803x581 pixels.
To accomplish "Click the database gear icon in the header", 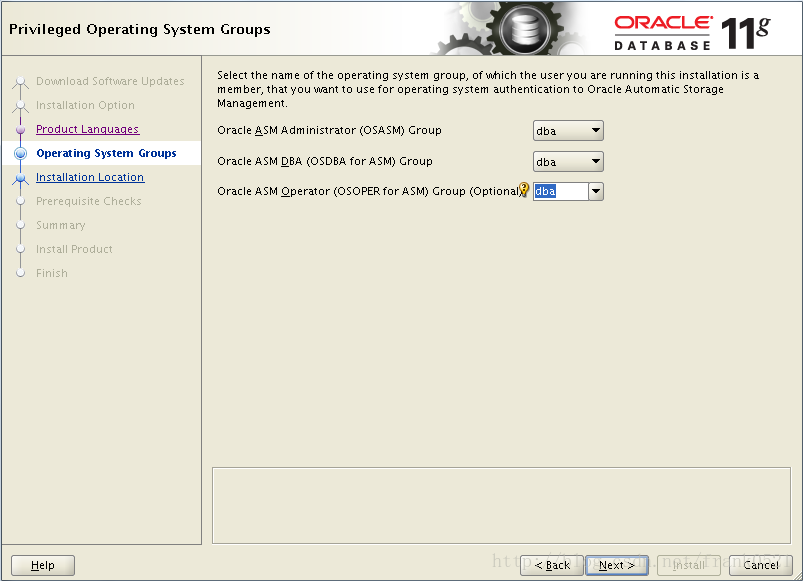I will (x=525, y=29).
